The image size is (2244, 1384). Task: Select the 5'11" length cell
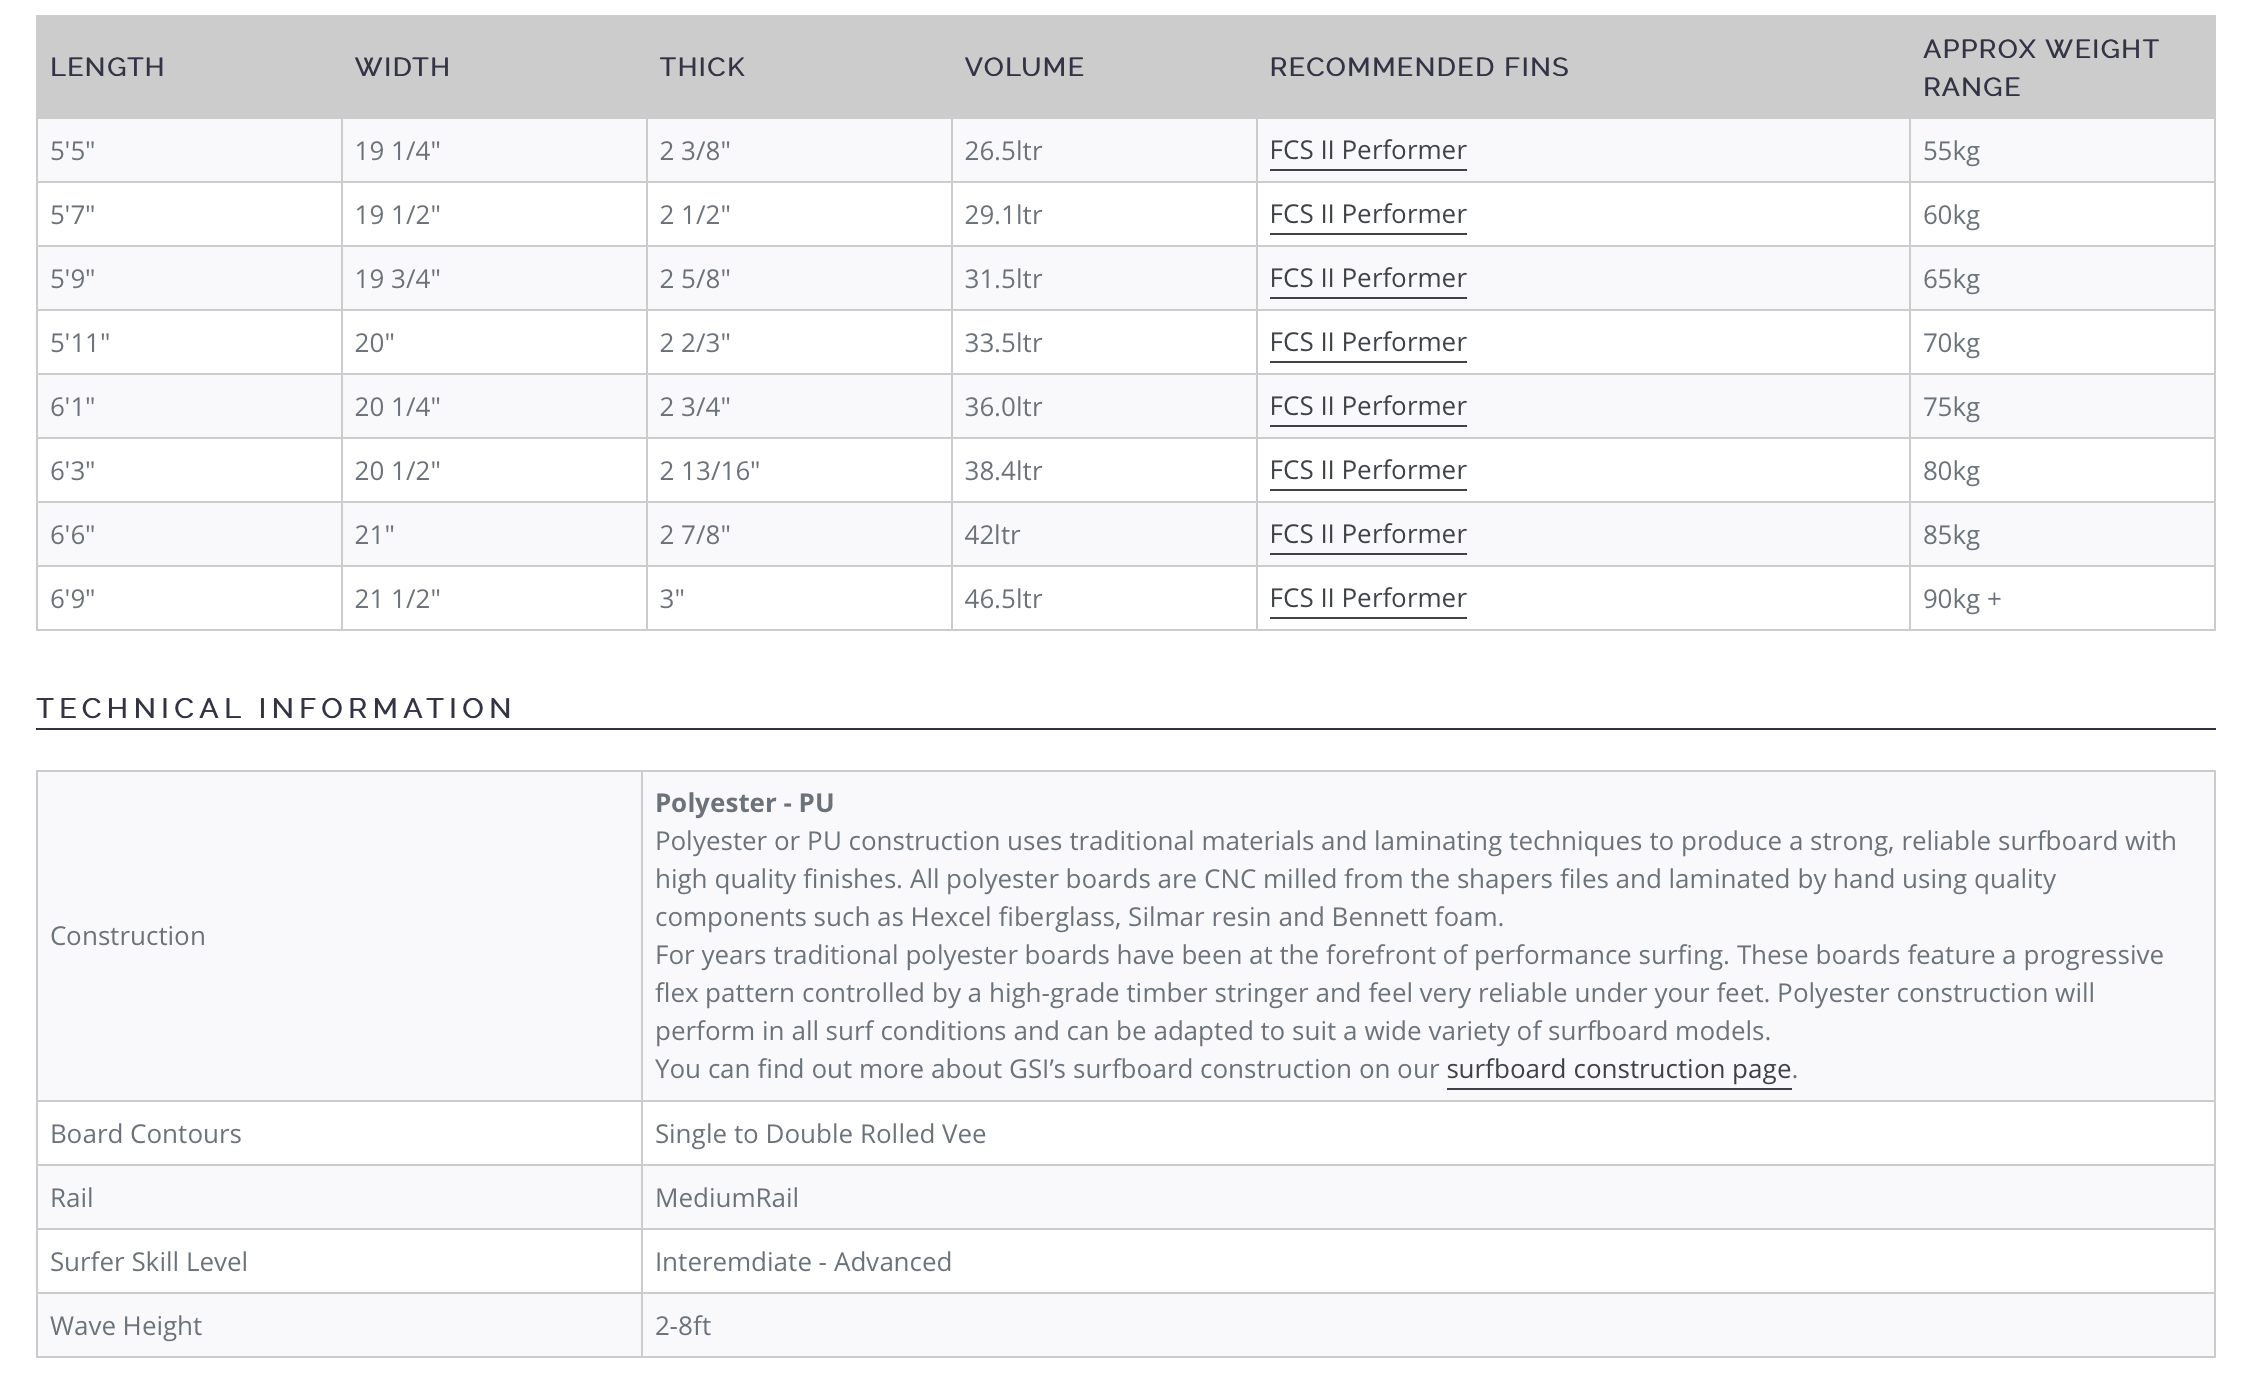click(189, 342)
